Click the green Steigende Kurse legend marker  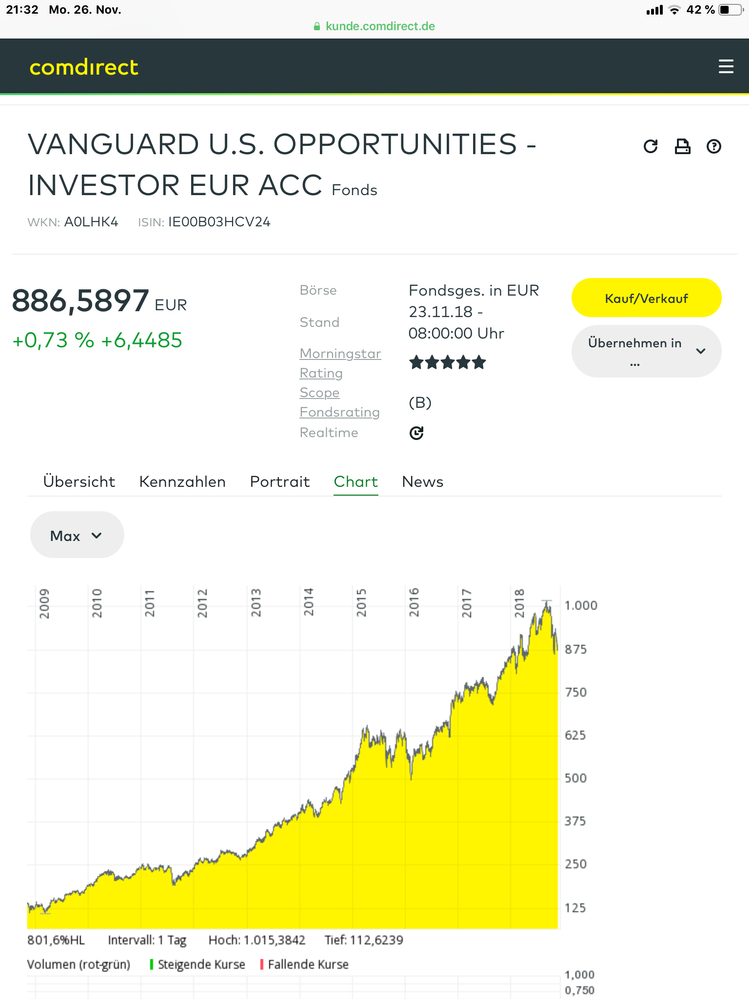pos(152,965)
